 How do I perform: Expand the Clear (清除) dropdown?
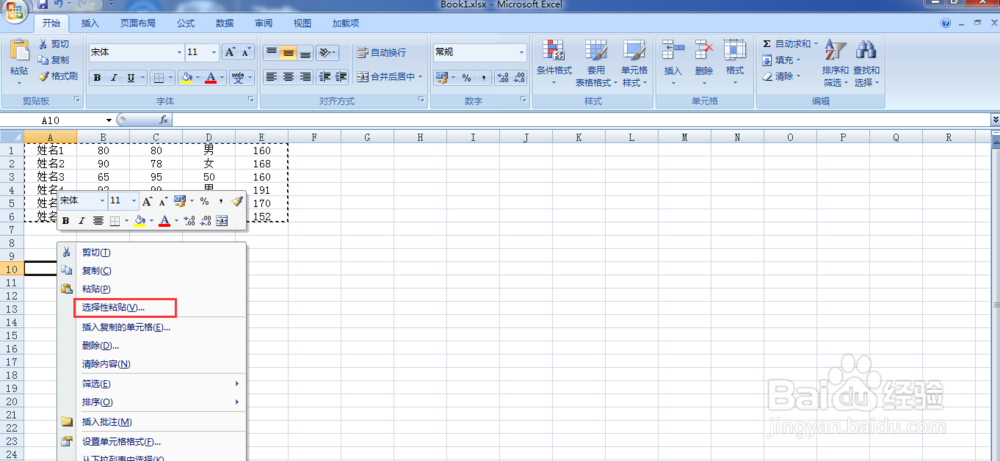click(x=798, y=77)
